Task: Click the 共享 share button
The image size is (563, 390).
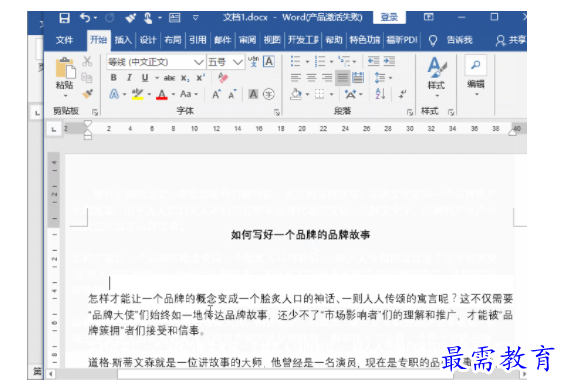Action: (510, 40)
